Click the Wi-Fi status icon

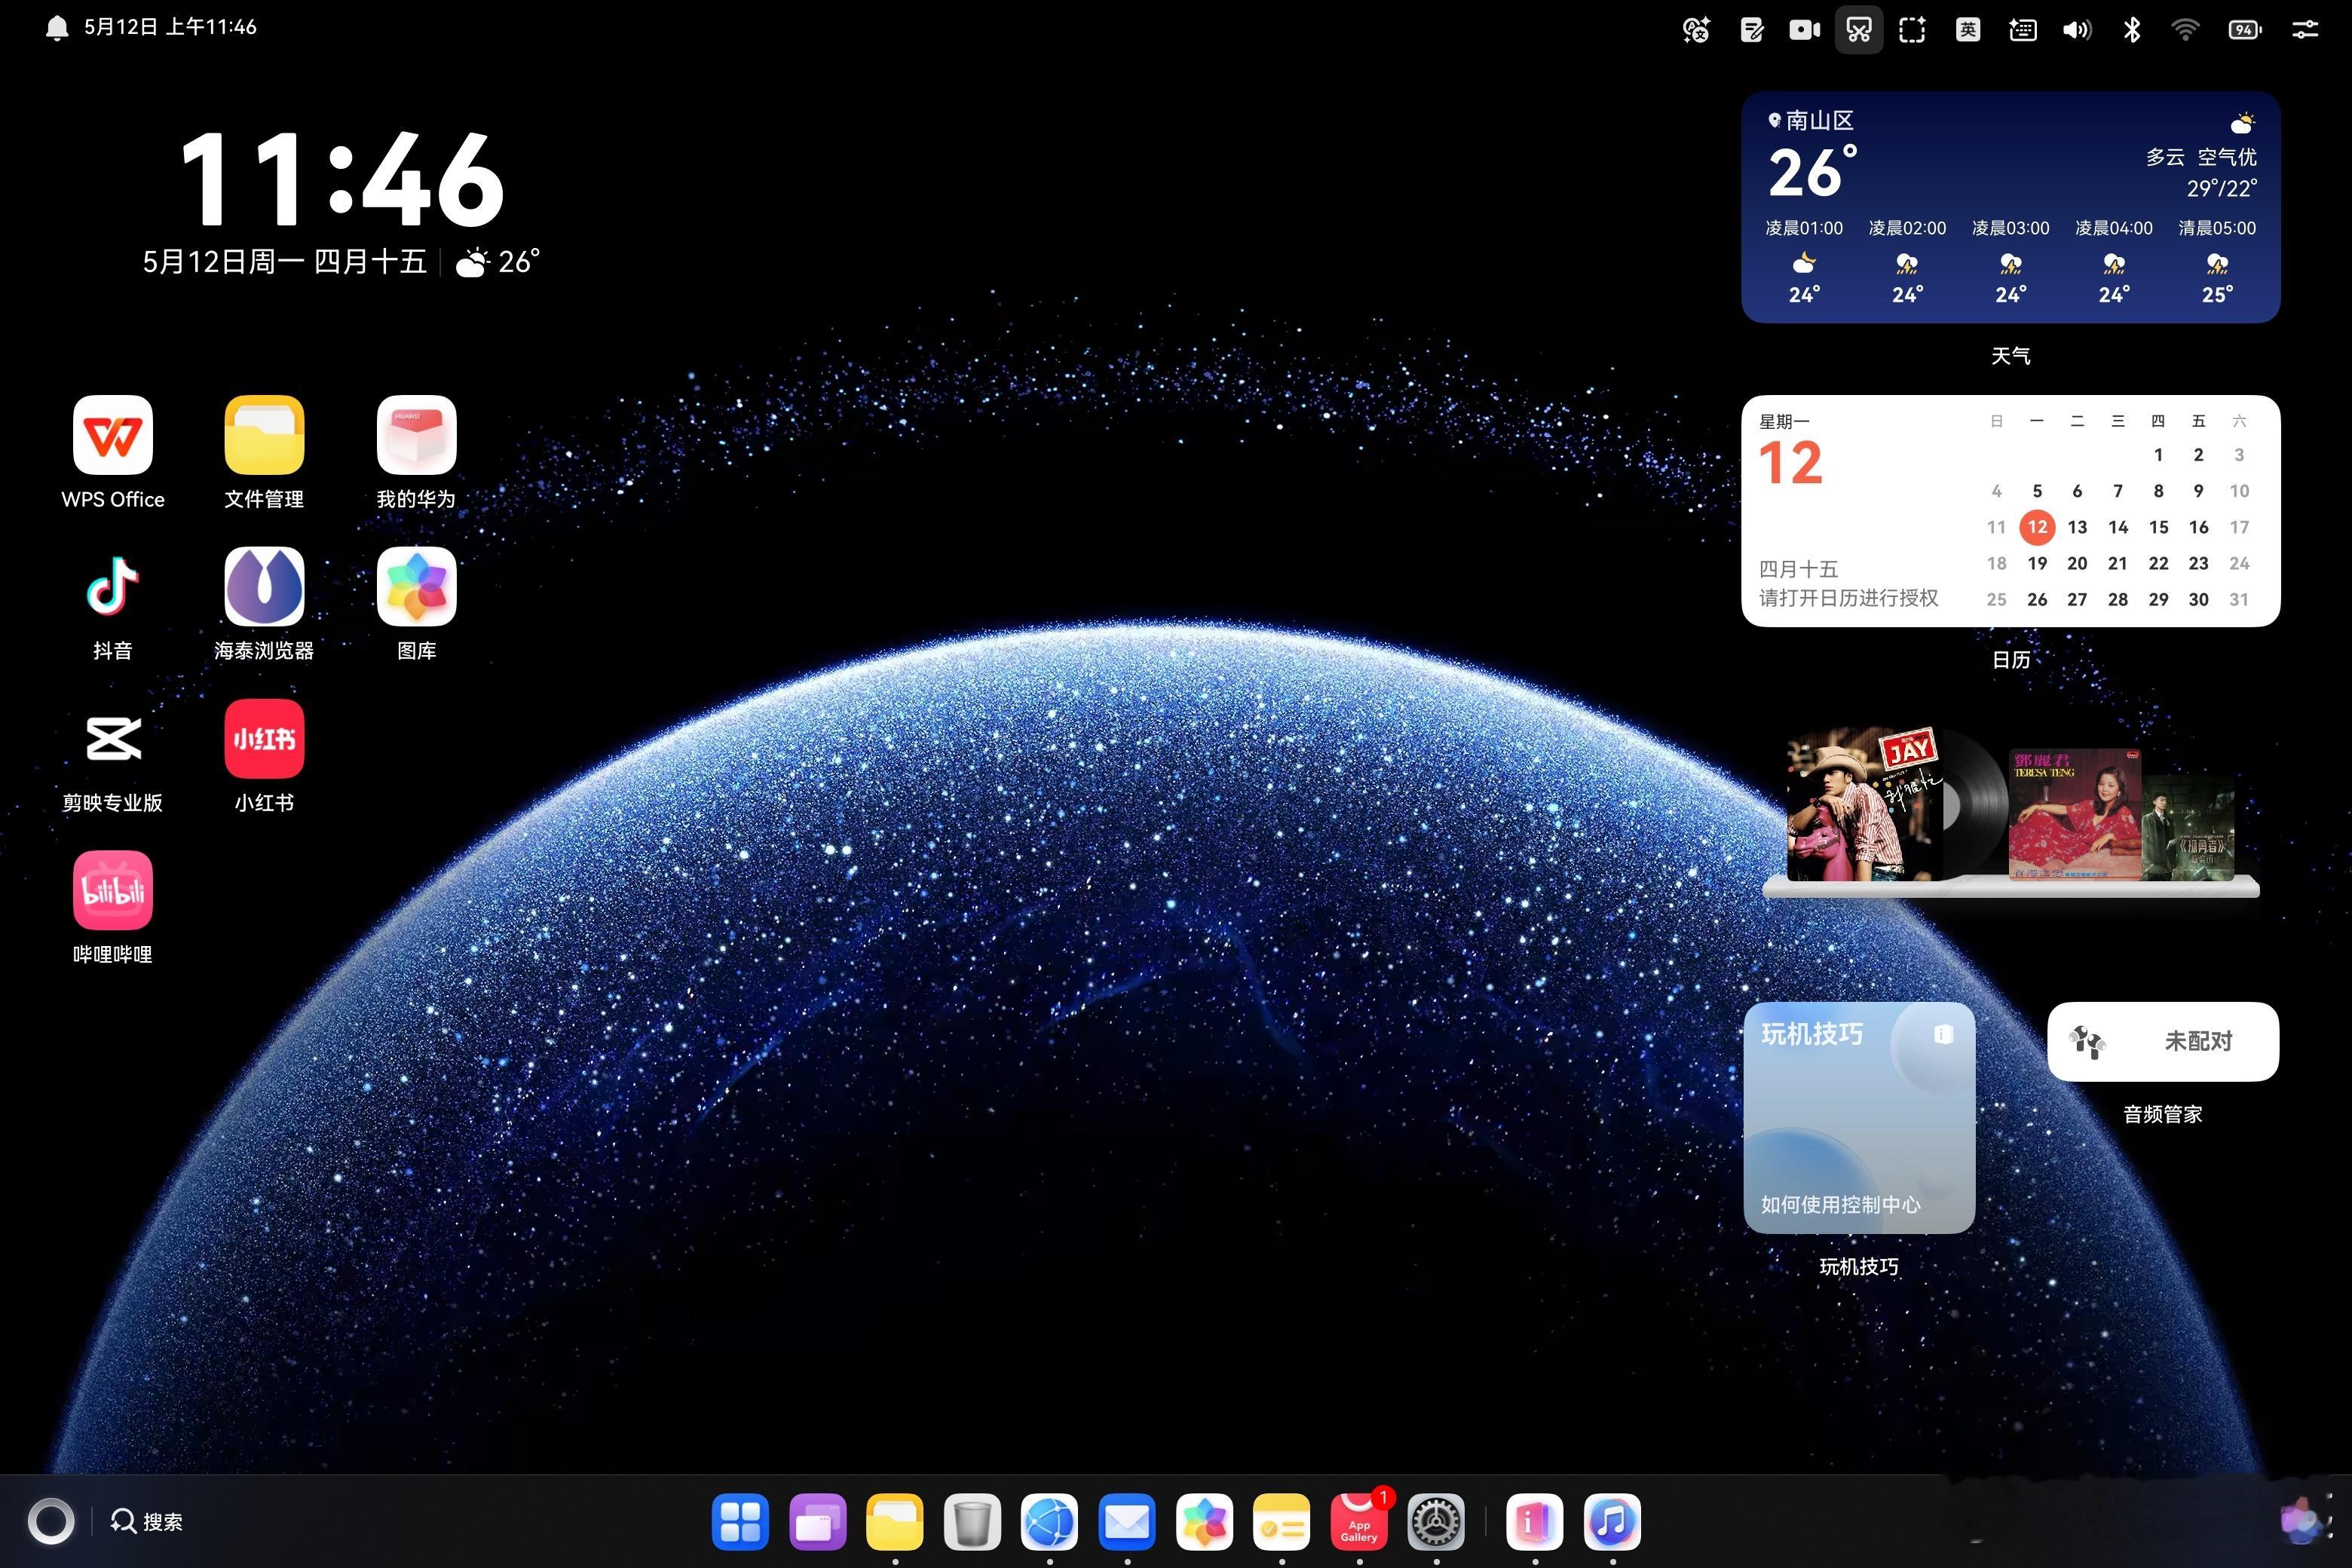(x=2185, y=30)
